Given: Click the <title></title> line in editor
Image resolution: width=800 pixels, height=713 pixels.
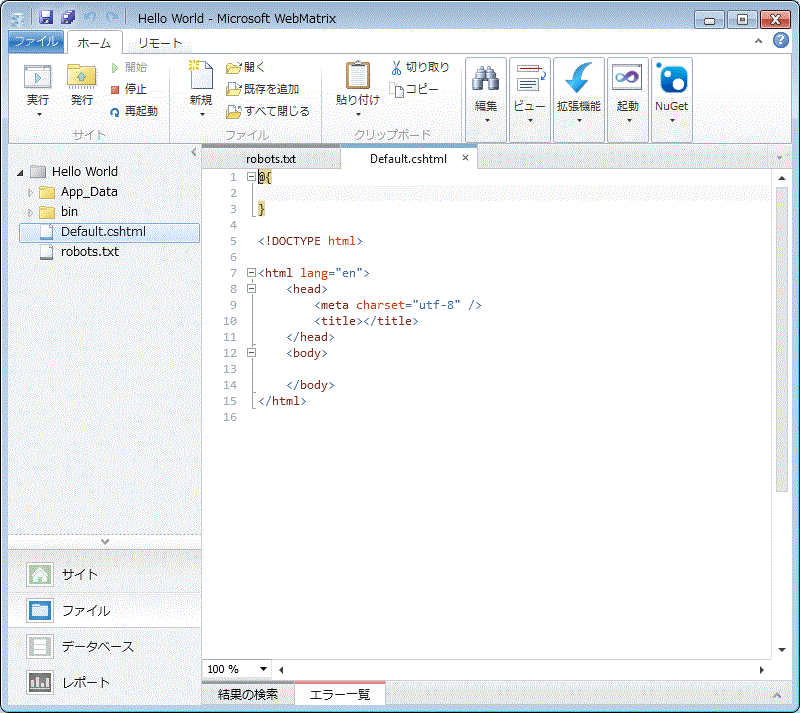Looking at the screenshot, I should point(366,321).
